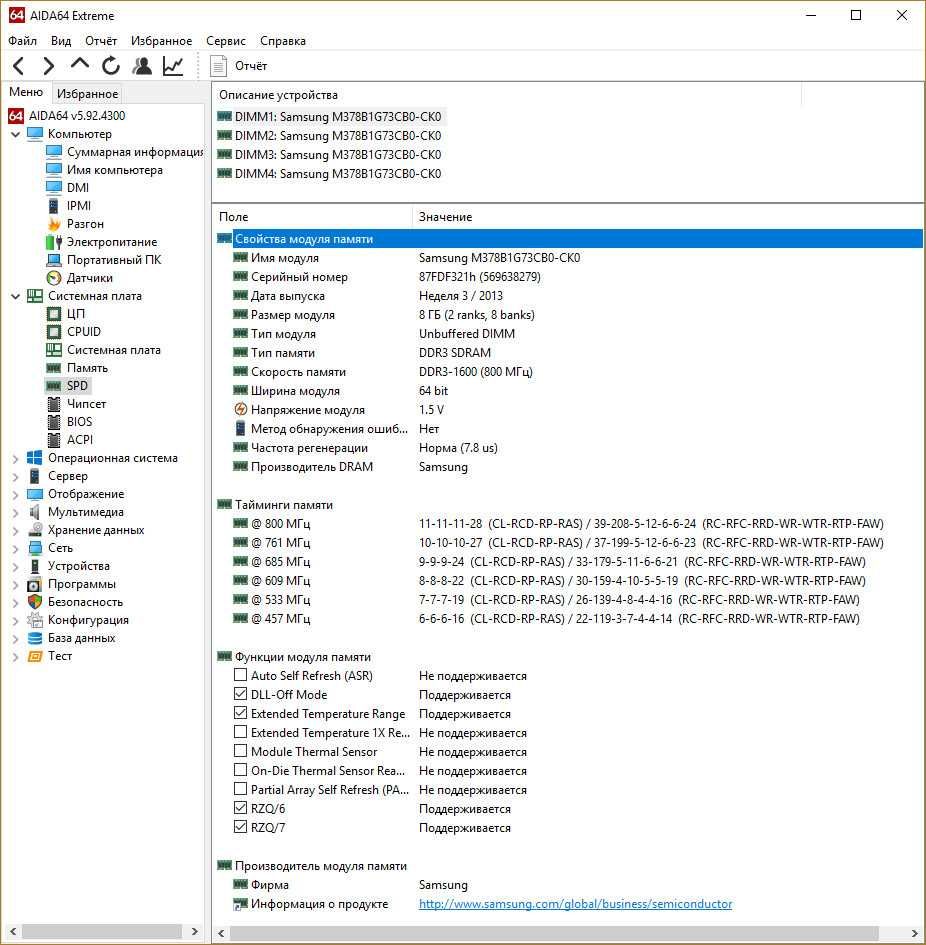Open the BIOS tree item
The height and width of the screenshot is (945, 926).
pyautogui.click(x=80, y=422)
